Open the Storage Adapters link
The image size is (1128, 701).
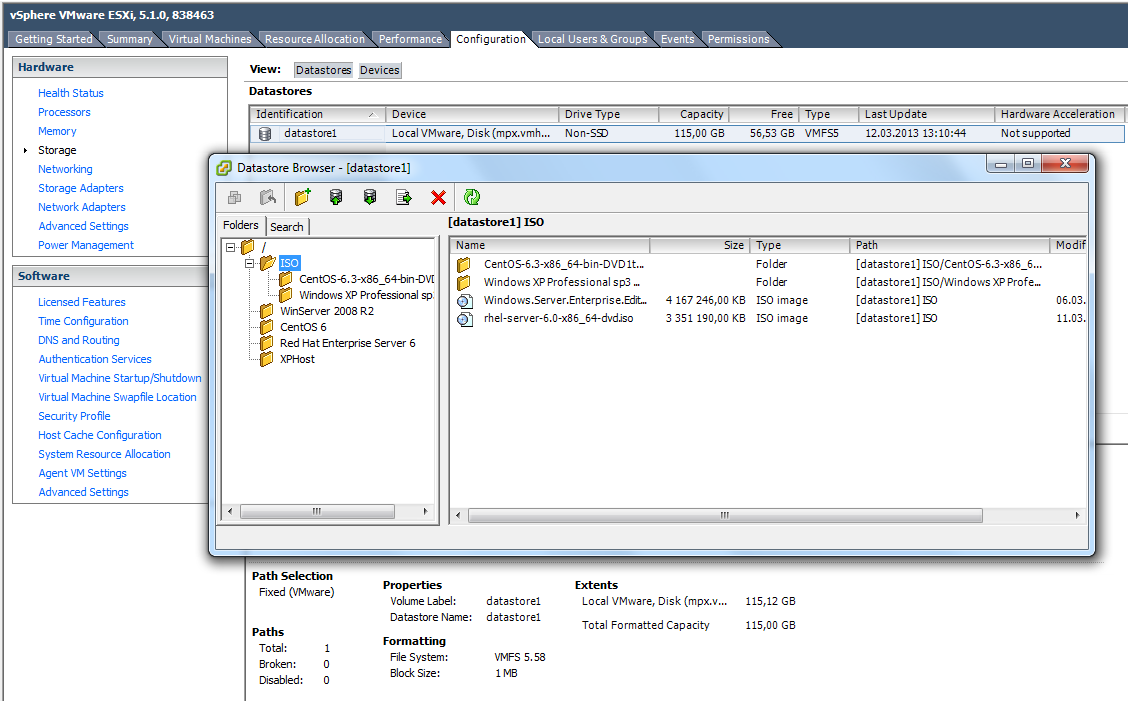coord(81,188)
